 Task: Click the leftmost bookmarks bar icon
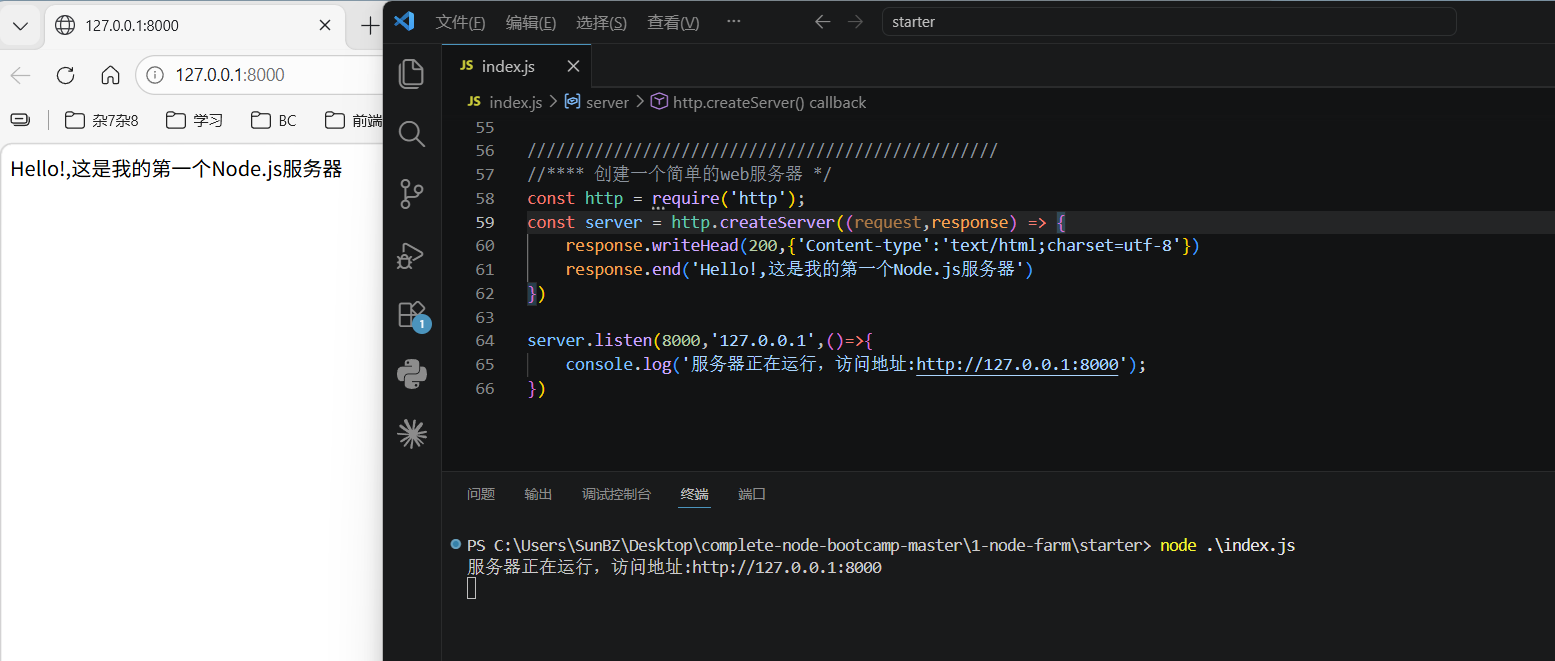pos(20,120)
